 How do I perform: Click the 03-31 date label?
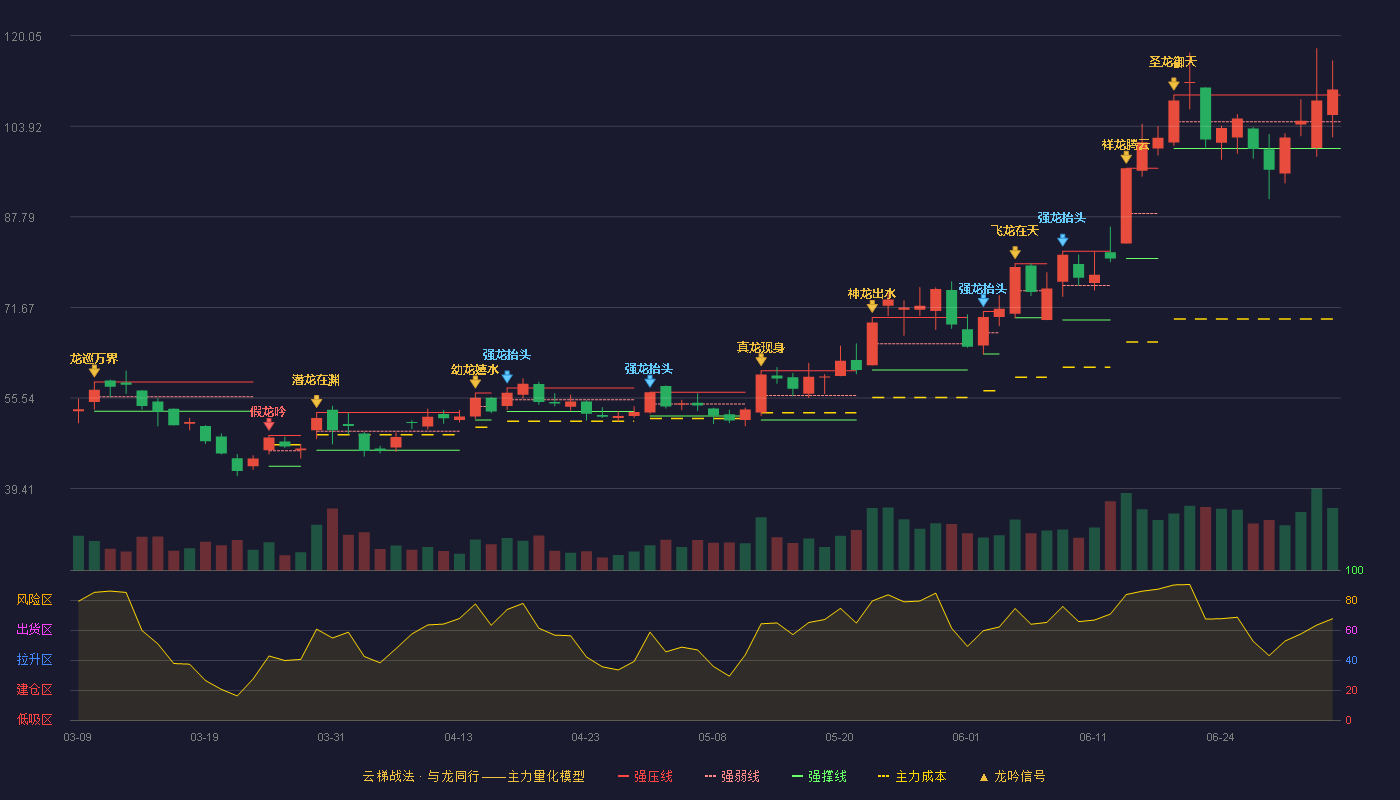pos(331,737)
